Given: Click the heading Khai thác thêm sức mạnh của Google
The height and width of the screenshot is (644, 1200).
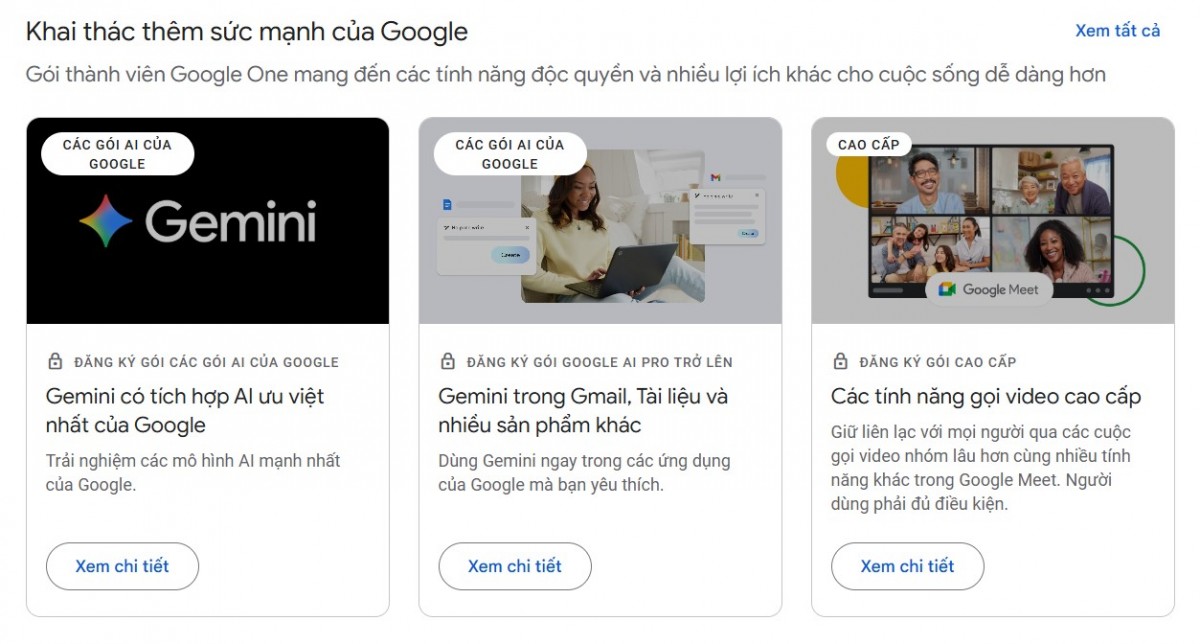Looking at the screenshot, I should [x=245, y=30].
